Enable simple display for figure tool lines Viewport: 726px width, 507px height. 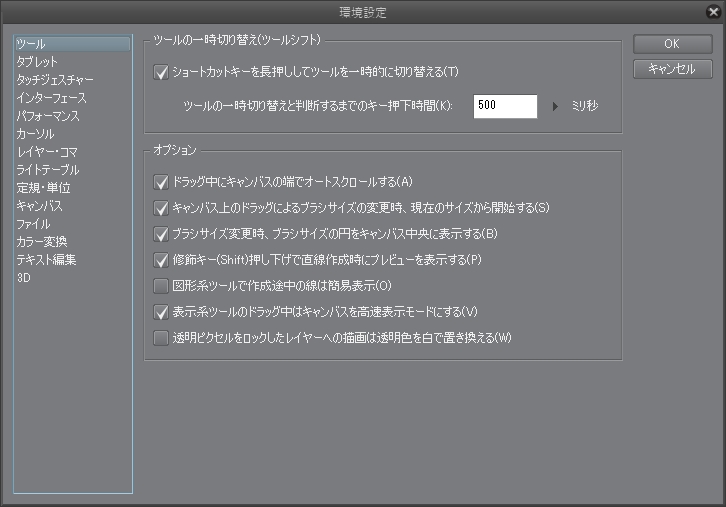(x=161, y=286)
